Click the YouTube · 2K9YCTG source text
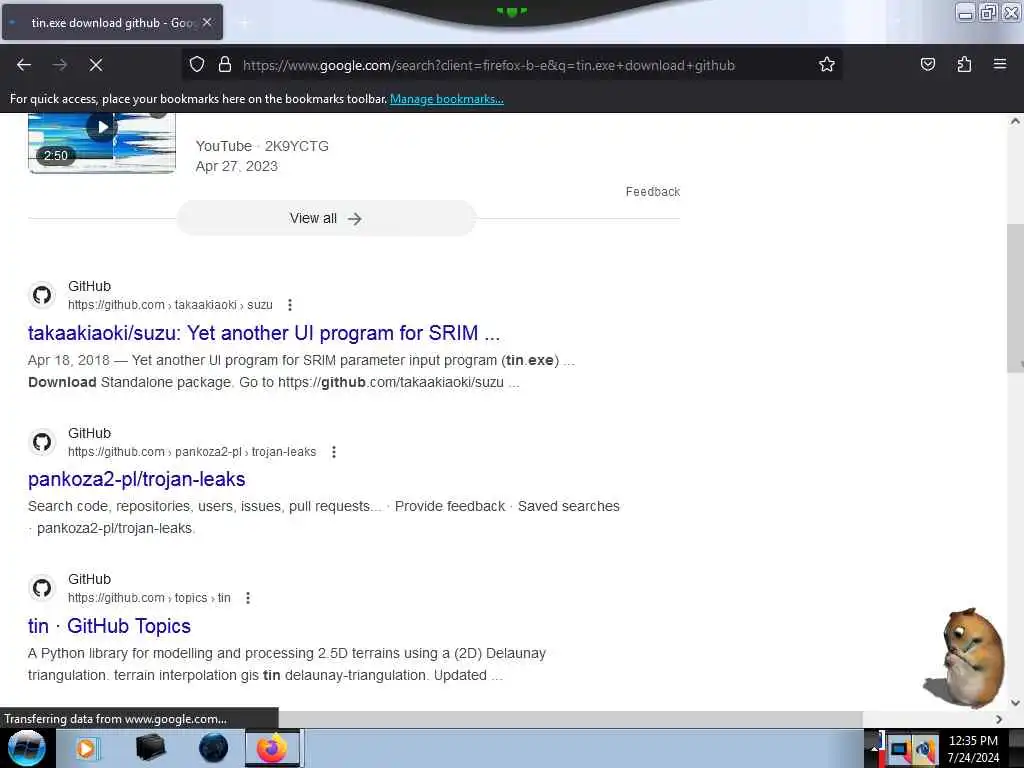The width and height of the screenshot is (1024, 768). point(262,146)
